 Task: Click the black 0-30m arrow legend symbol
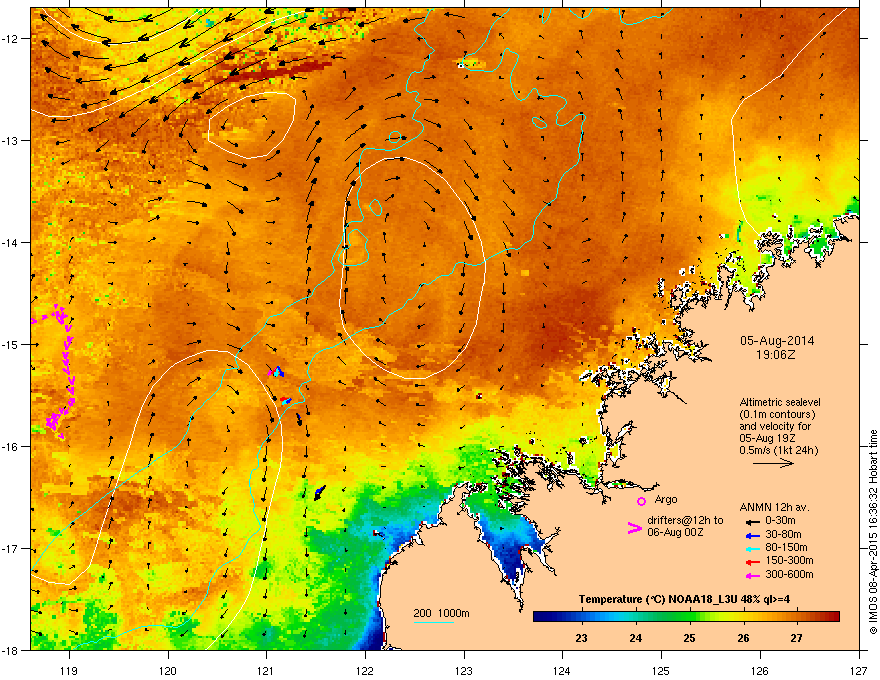click(x=753, y=521)
